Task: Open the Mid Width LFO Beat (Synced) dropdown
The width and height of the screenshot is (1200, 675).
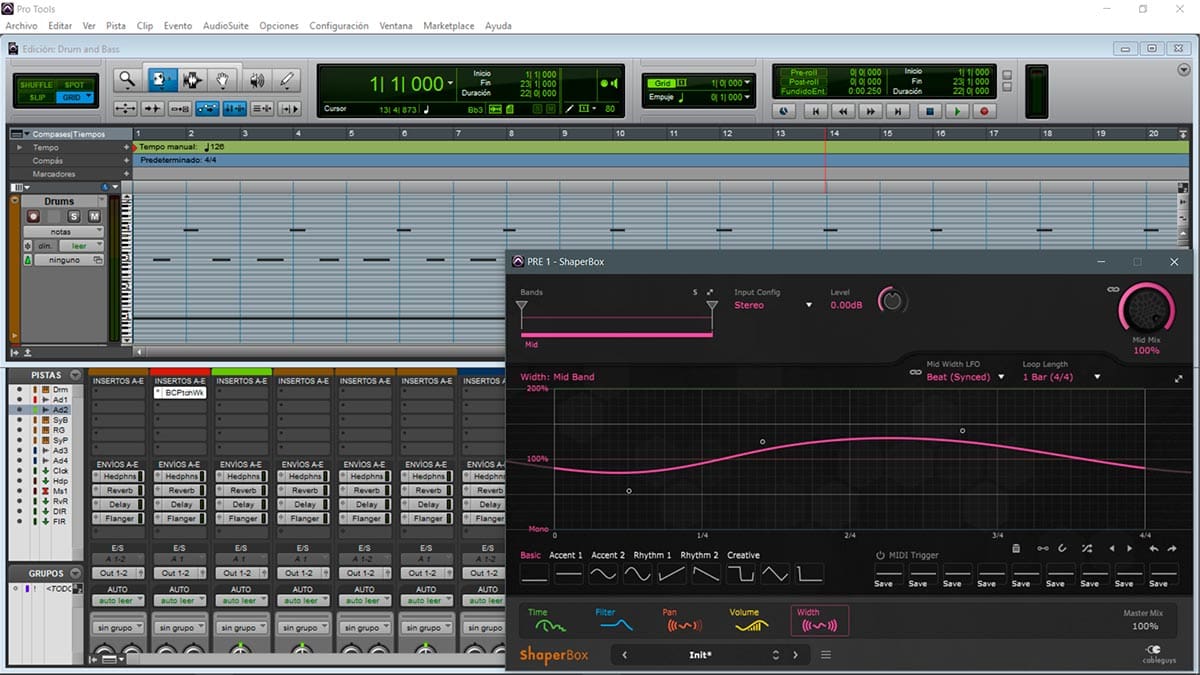Action: 965,377
